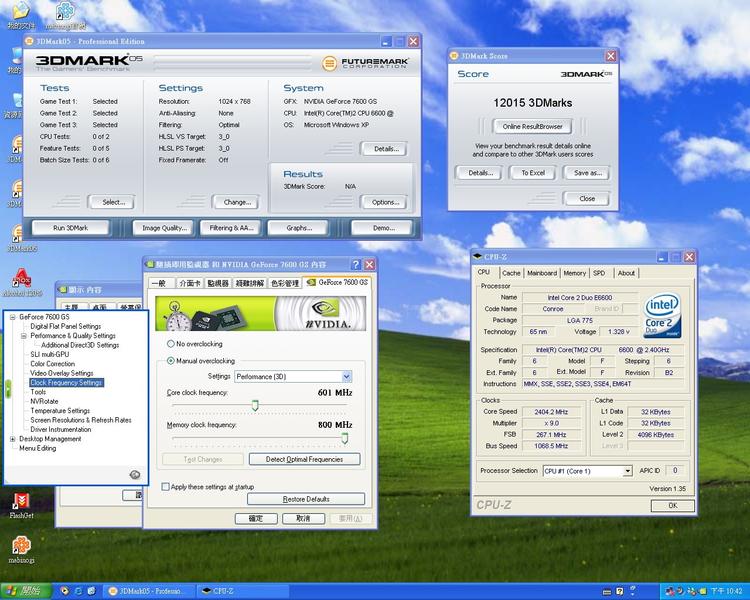This screenshot has width=750, height=600.
Task: Click Detect Optimal Frequencies button
Action: coord(304,459)
